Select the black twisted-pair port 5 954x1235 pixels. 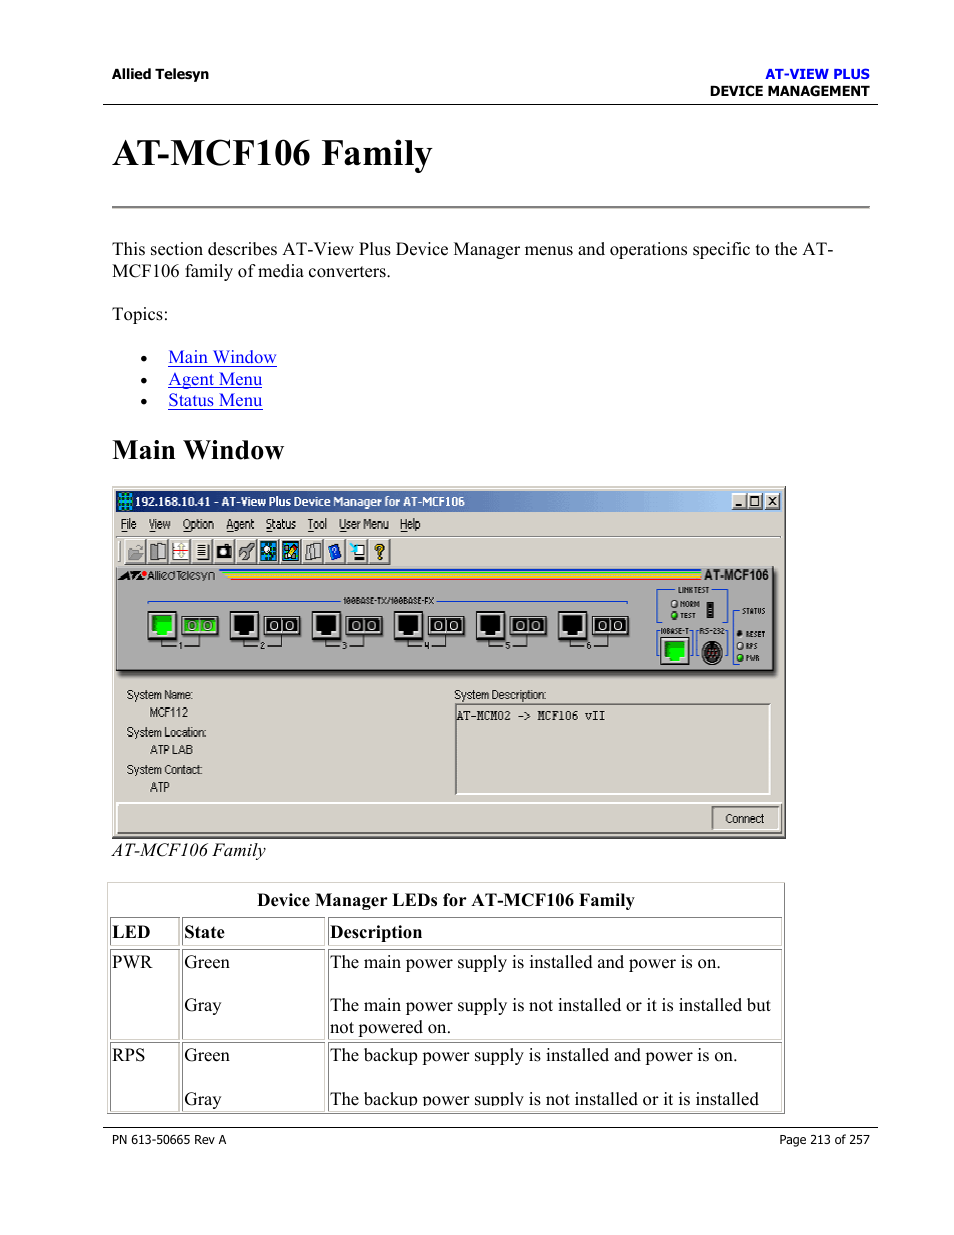coord(490,626)
